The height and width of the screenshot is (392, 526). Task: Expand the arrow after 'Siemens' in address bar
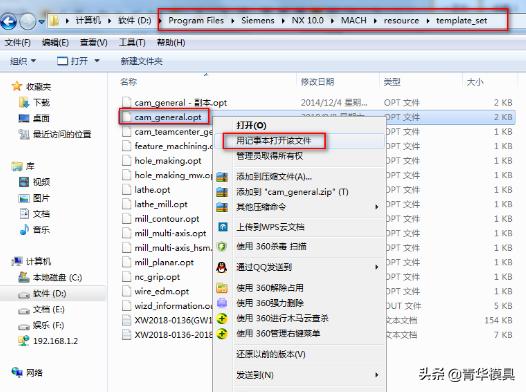click(x=283, y=21)
